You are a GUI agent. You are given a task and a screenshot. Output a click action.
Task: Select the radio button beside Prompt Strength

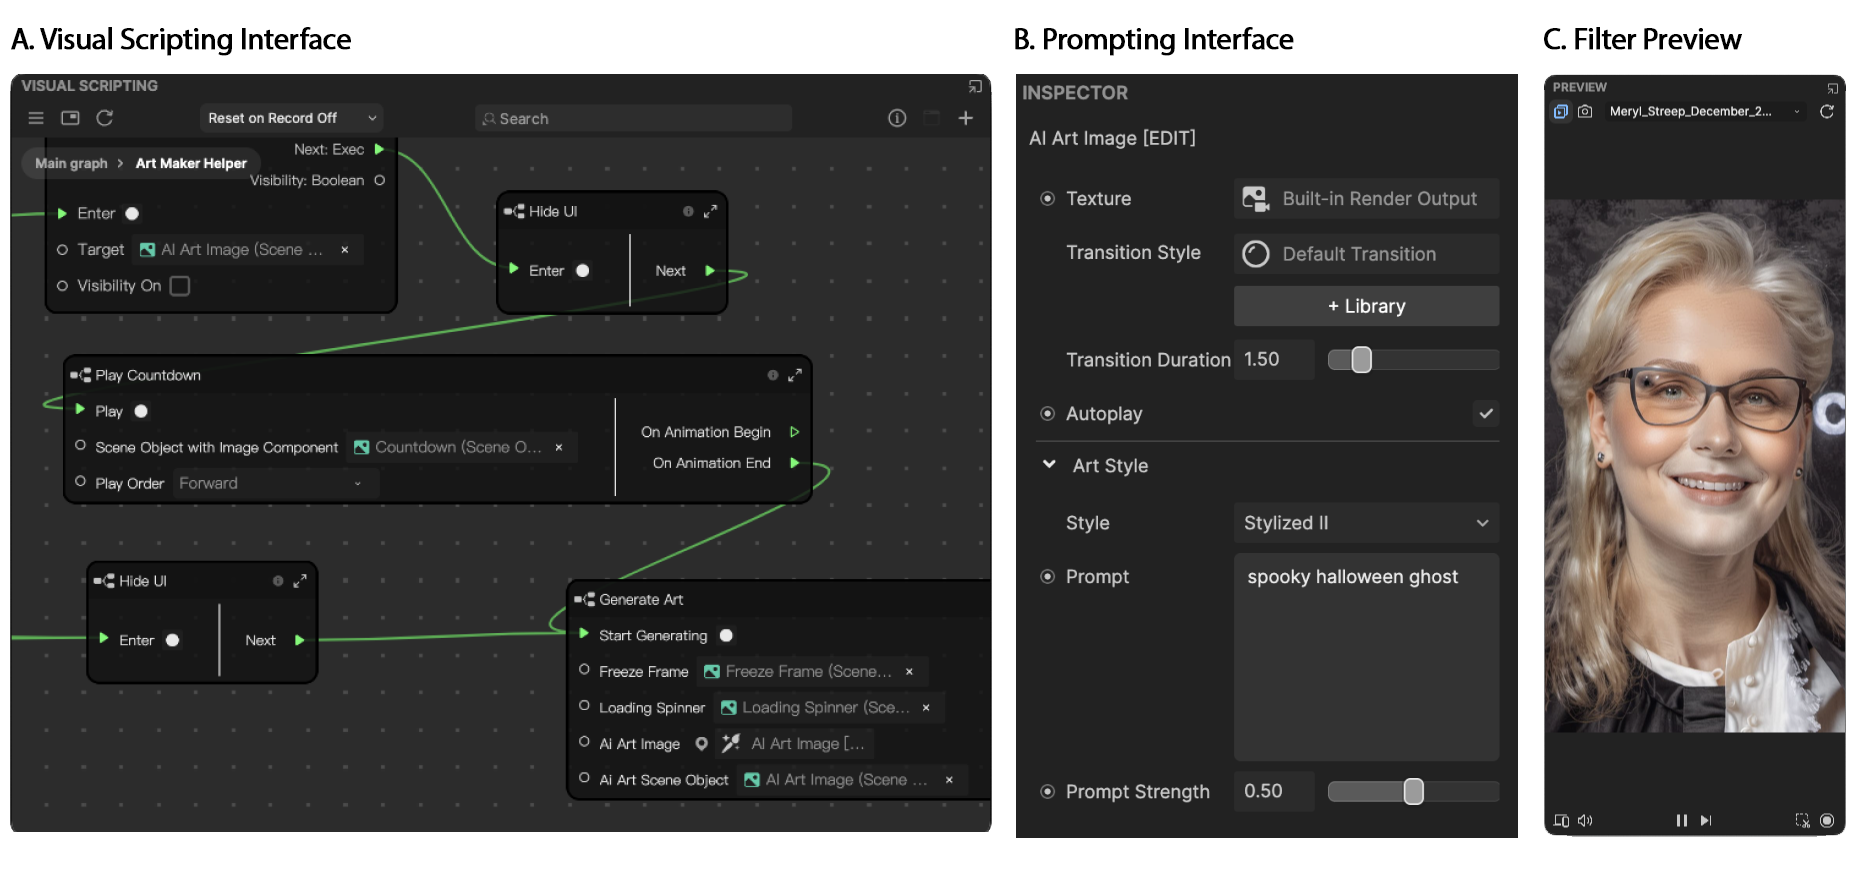pos(1047,791)
